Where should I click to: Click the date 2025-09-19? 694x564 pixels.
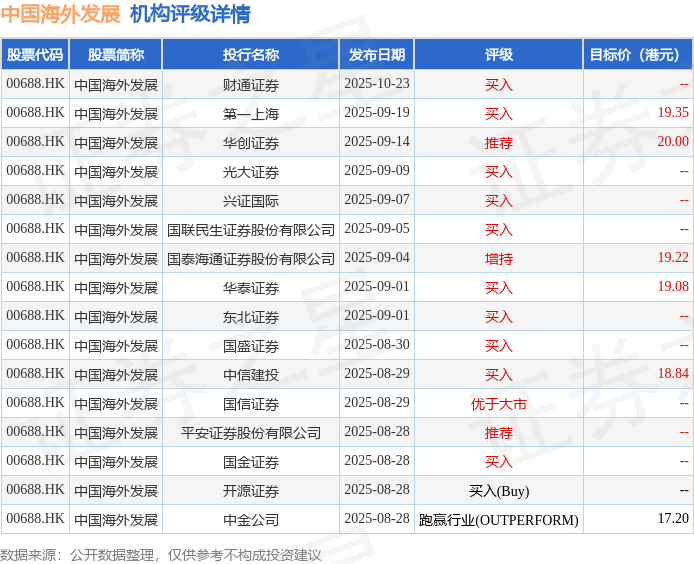coord(377,112)
